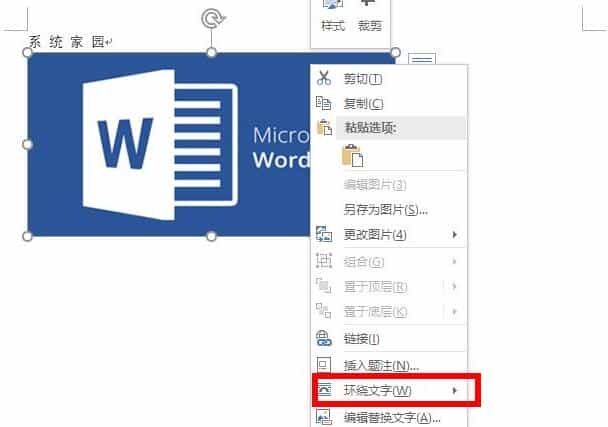608x427 pixels.
Task: Click the Copy icon in context menu
Action: coord(324,103)
